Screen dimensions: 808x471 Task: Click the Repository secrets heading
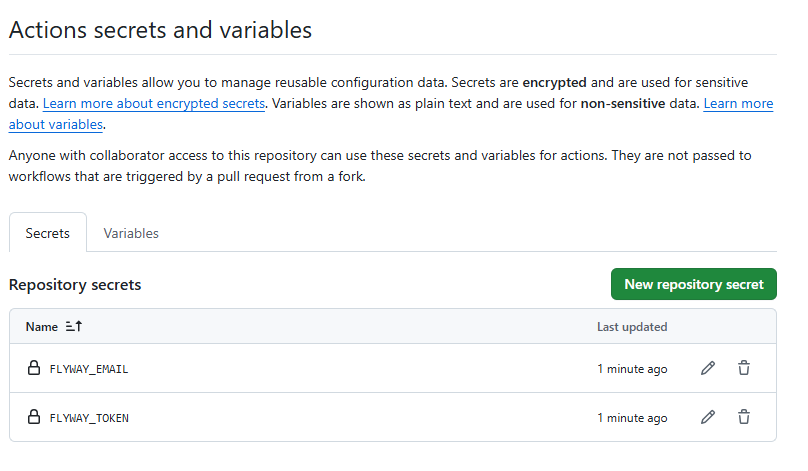click(75, 285)
